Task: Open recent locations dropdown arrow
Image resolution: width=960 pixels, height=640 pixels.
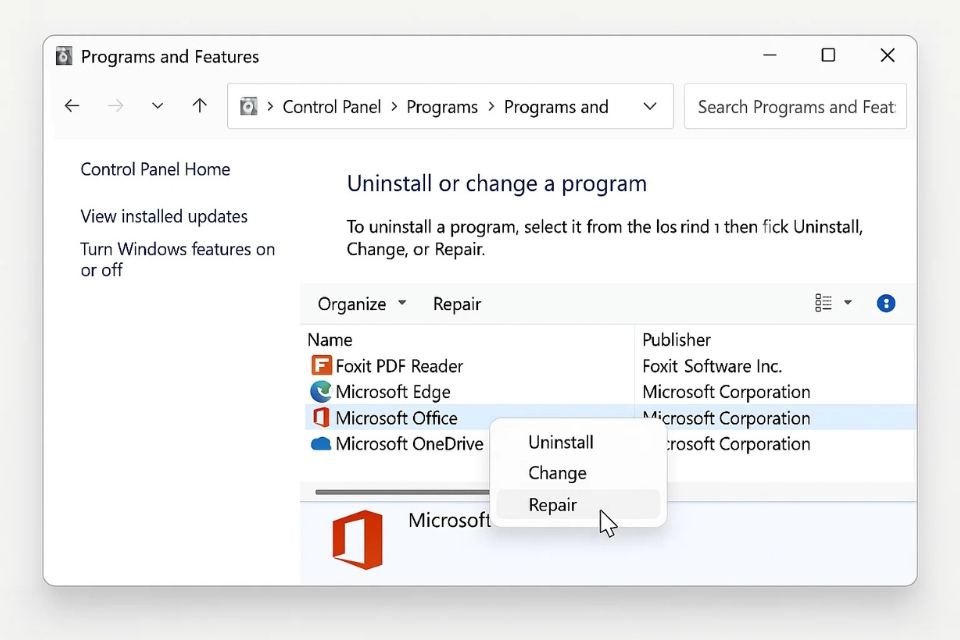Action: 157,107
